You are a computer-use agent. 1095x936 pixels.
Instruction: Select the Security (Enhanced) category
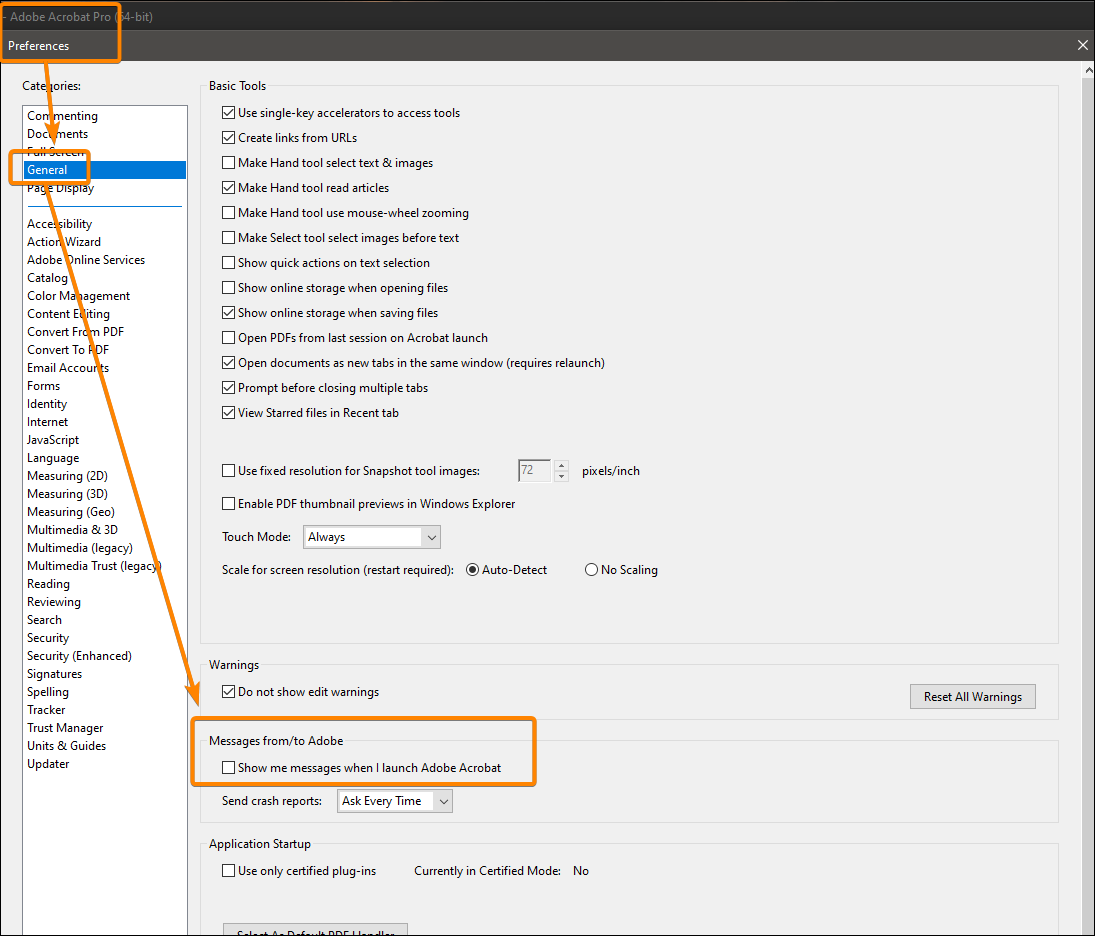79,655
